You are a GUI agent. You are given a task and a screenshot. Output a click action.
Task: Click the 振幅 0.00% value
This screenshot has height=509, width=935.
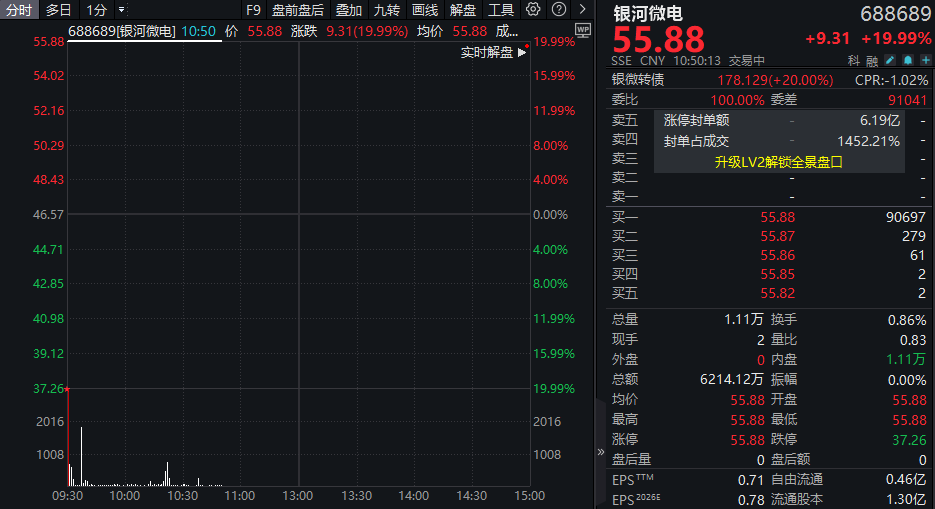click(907, 380)
